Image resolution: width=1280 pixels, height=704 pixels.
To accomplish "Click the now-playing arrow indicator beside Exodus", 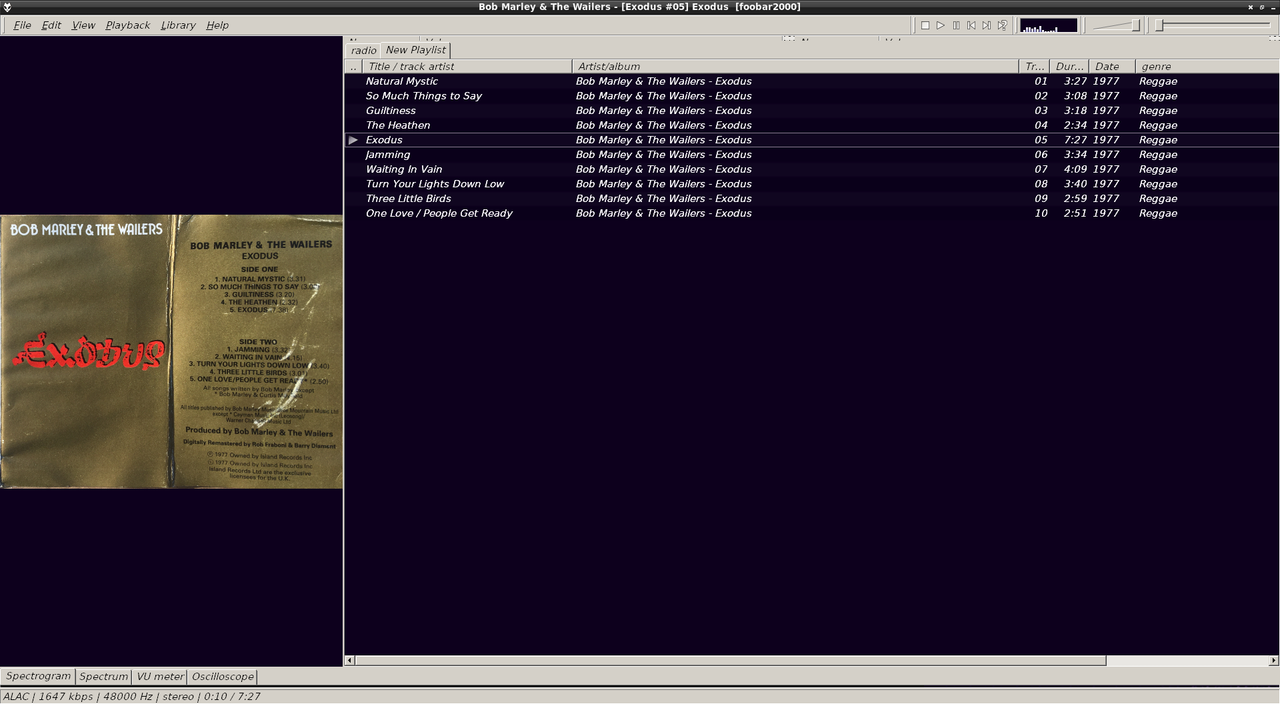I will (x=353, y=140).
